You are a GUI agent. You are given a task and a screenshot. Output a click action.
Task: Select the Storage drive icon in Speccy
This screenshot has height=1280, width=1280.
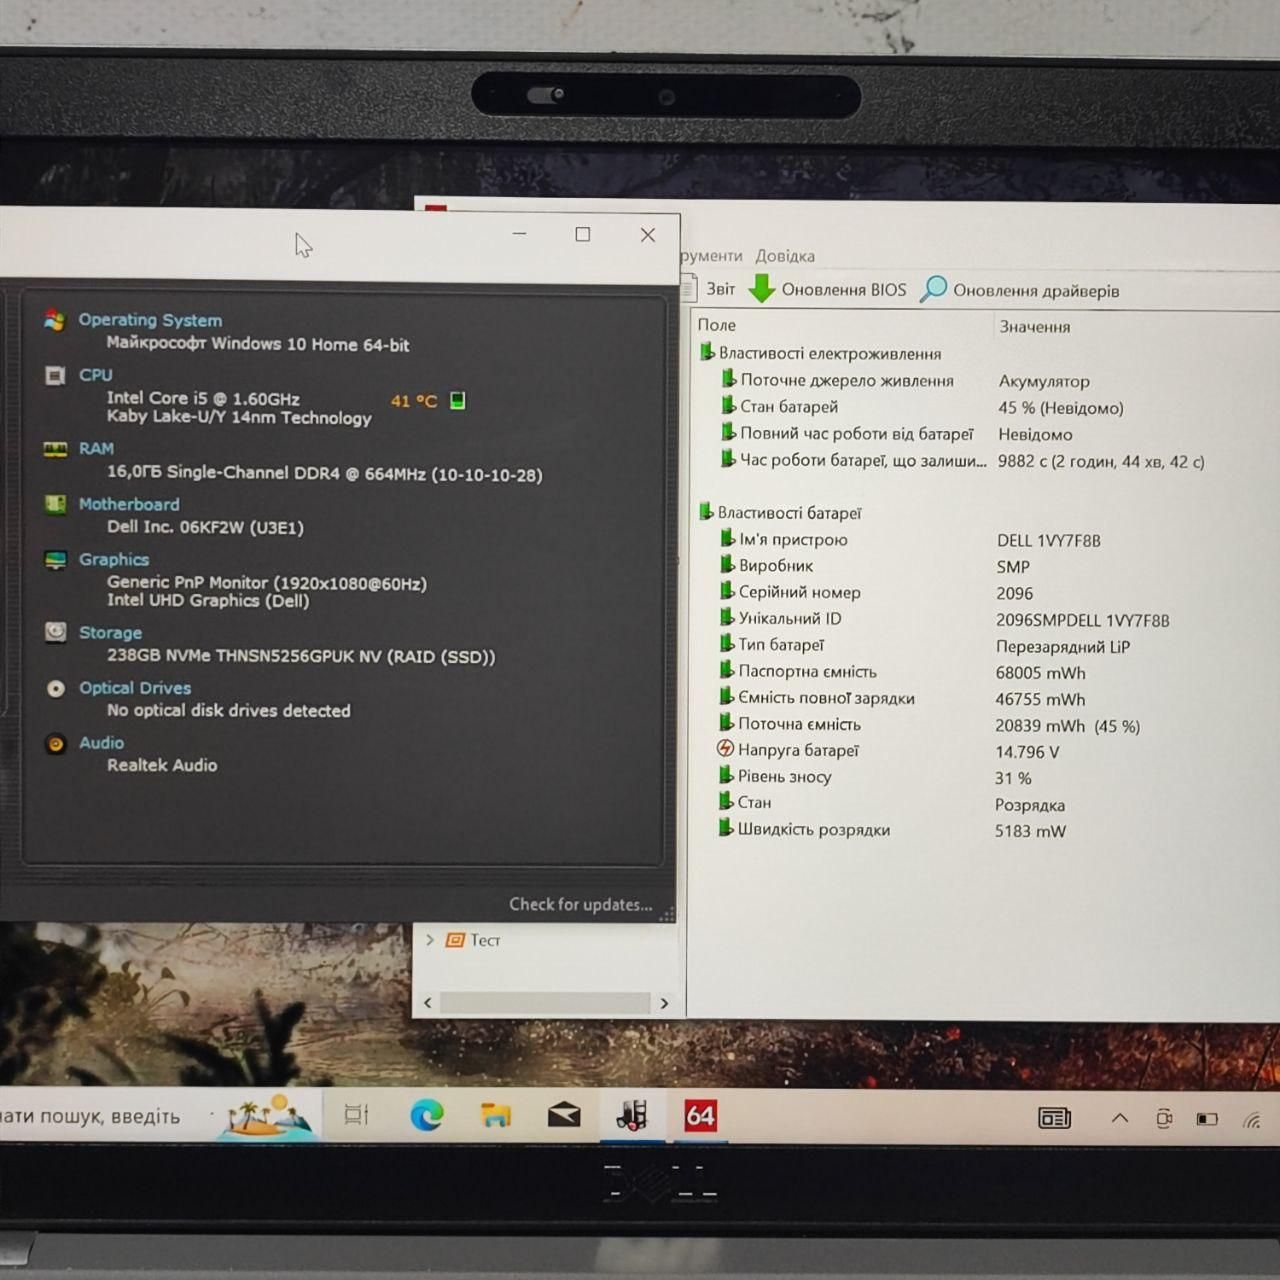pyautogui.click(x=55, y=632)
